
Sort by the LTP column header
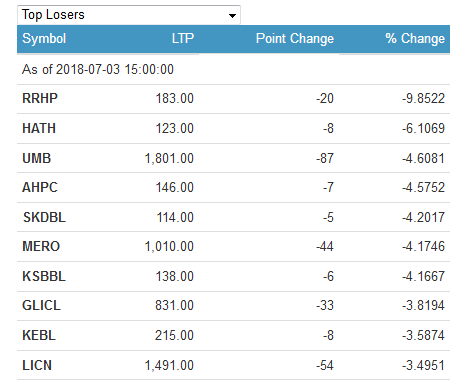point(183,38)
